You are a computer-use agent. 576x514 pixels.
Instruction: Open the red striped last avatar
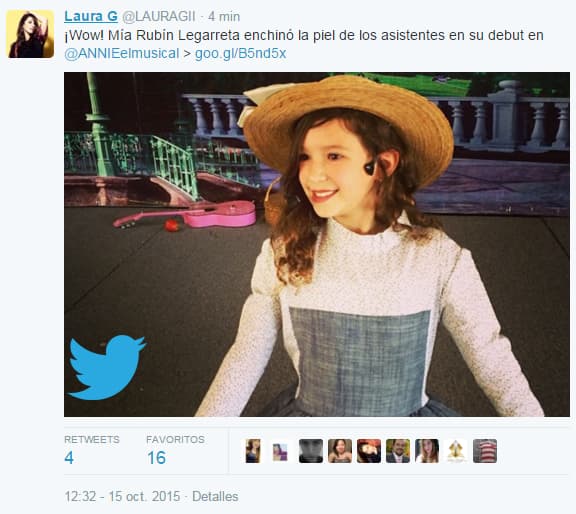click(485, 451)
